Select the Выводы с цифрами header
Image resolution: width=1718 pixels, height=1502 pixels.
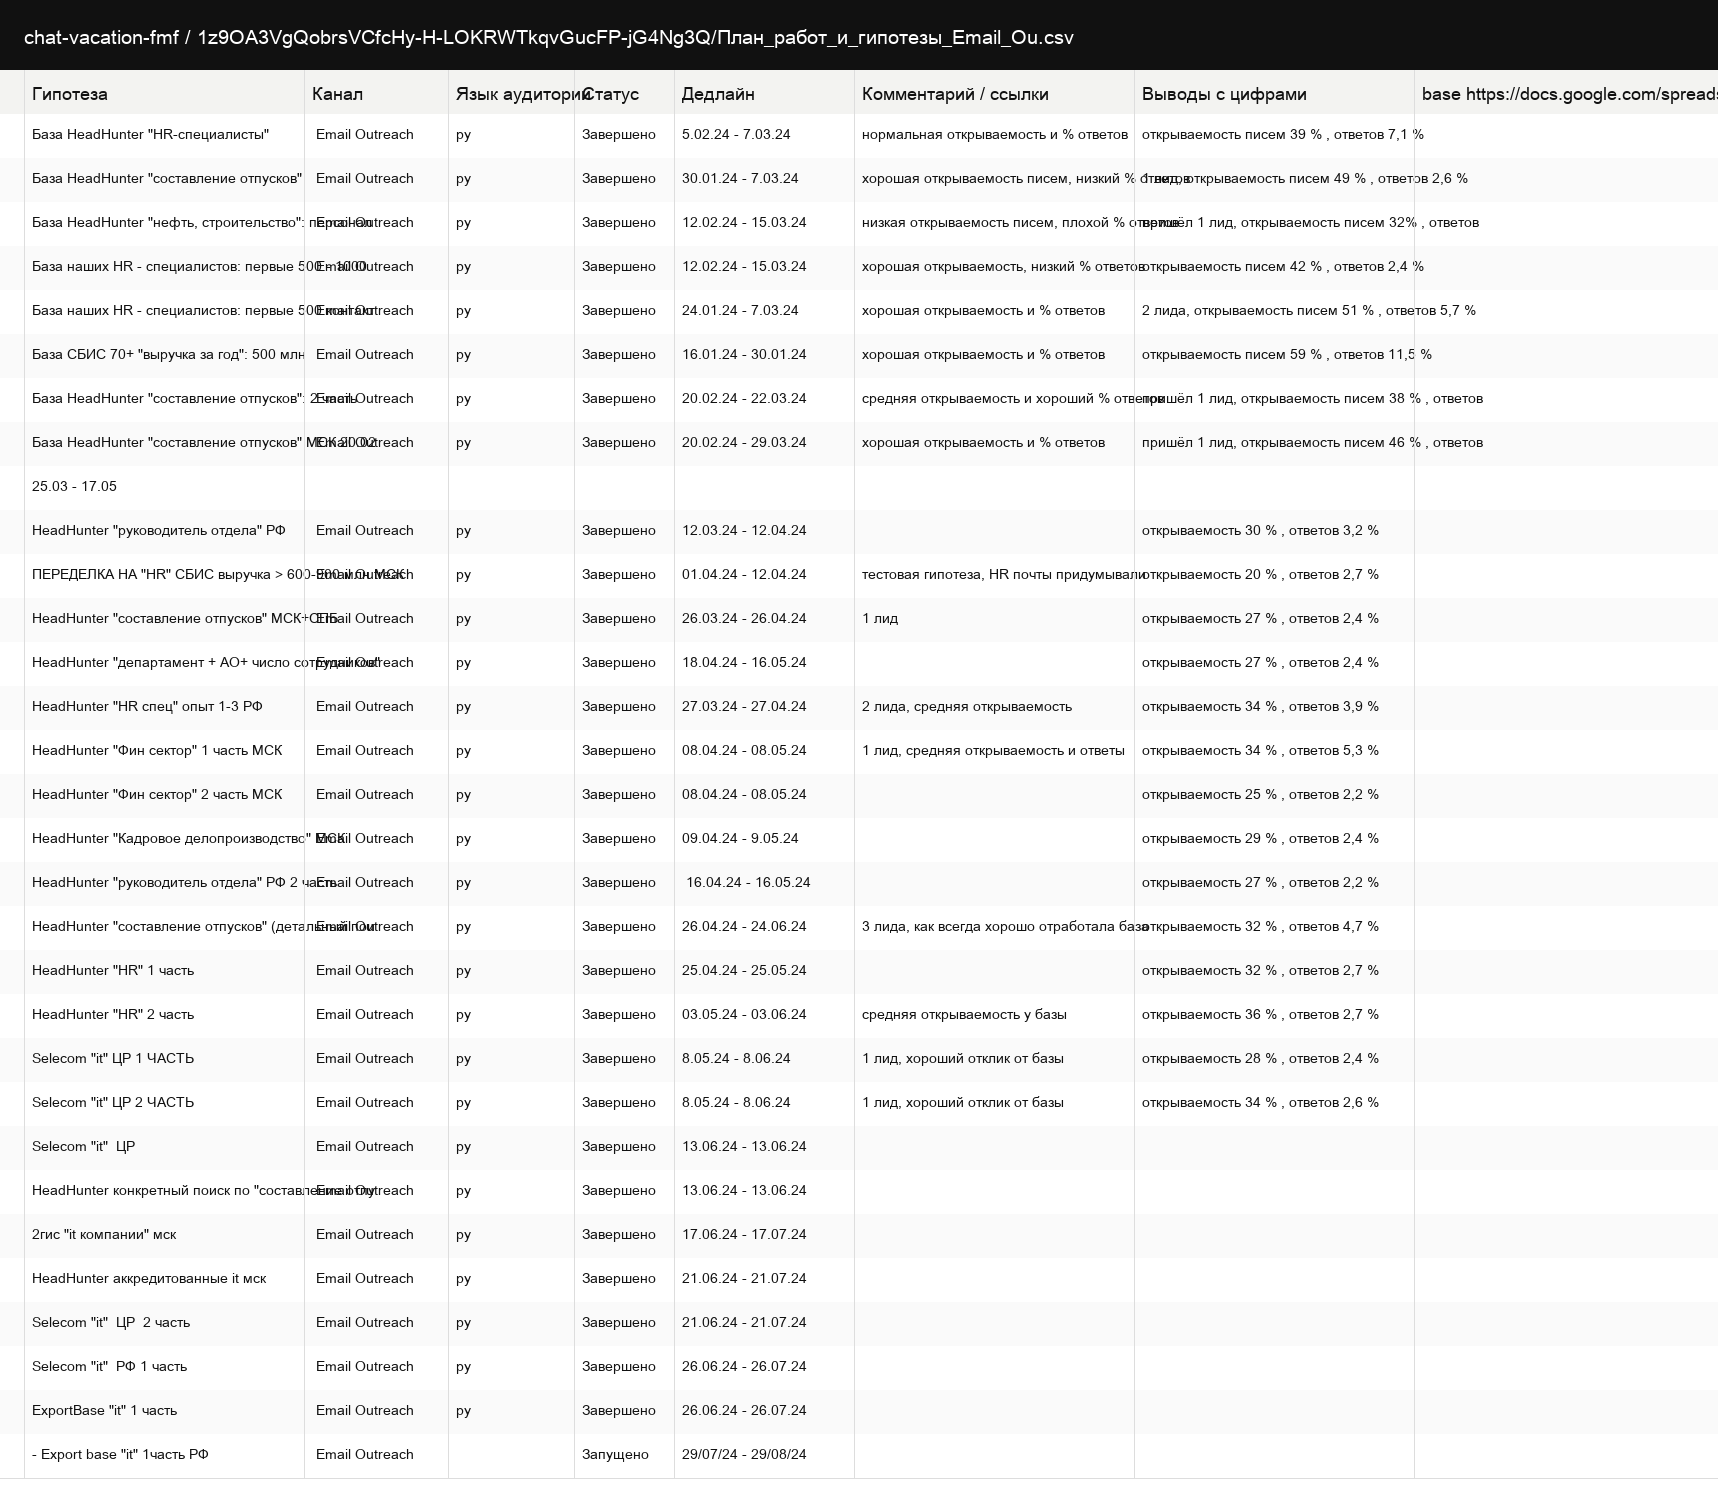click(x=1224, y=94)
